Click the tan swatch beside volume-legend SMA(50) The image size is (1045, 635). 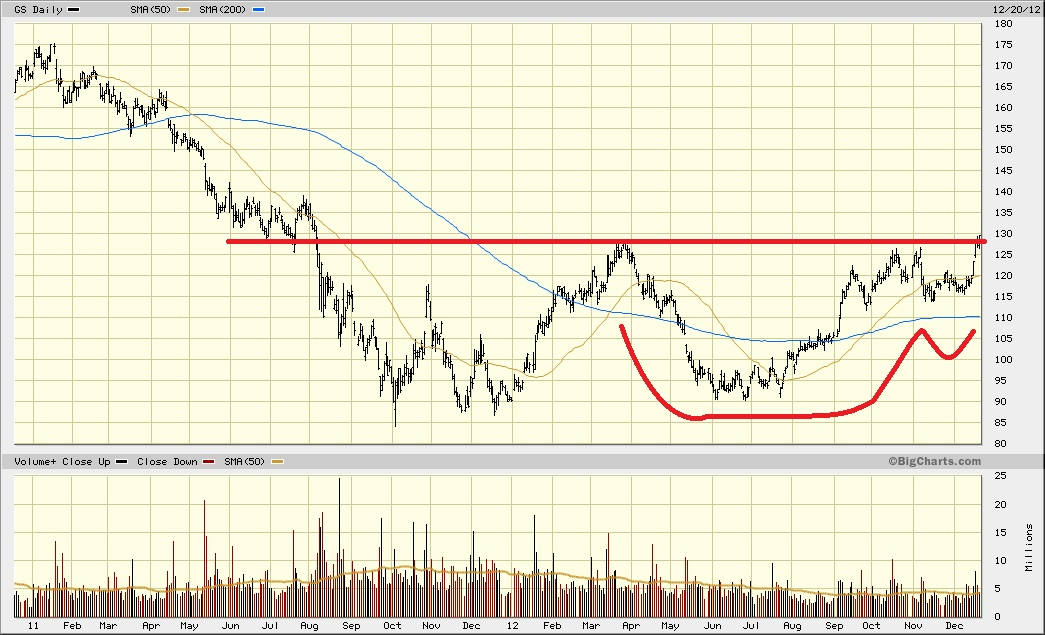(277, 462)
